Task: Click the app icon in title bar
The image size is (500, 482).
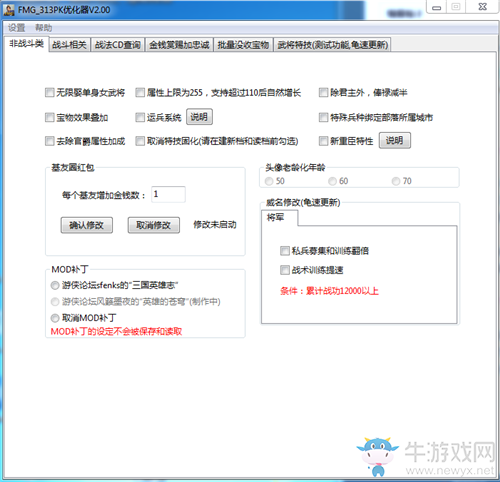Action: 9,10
